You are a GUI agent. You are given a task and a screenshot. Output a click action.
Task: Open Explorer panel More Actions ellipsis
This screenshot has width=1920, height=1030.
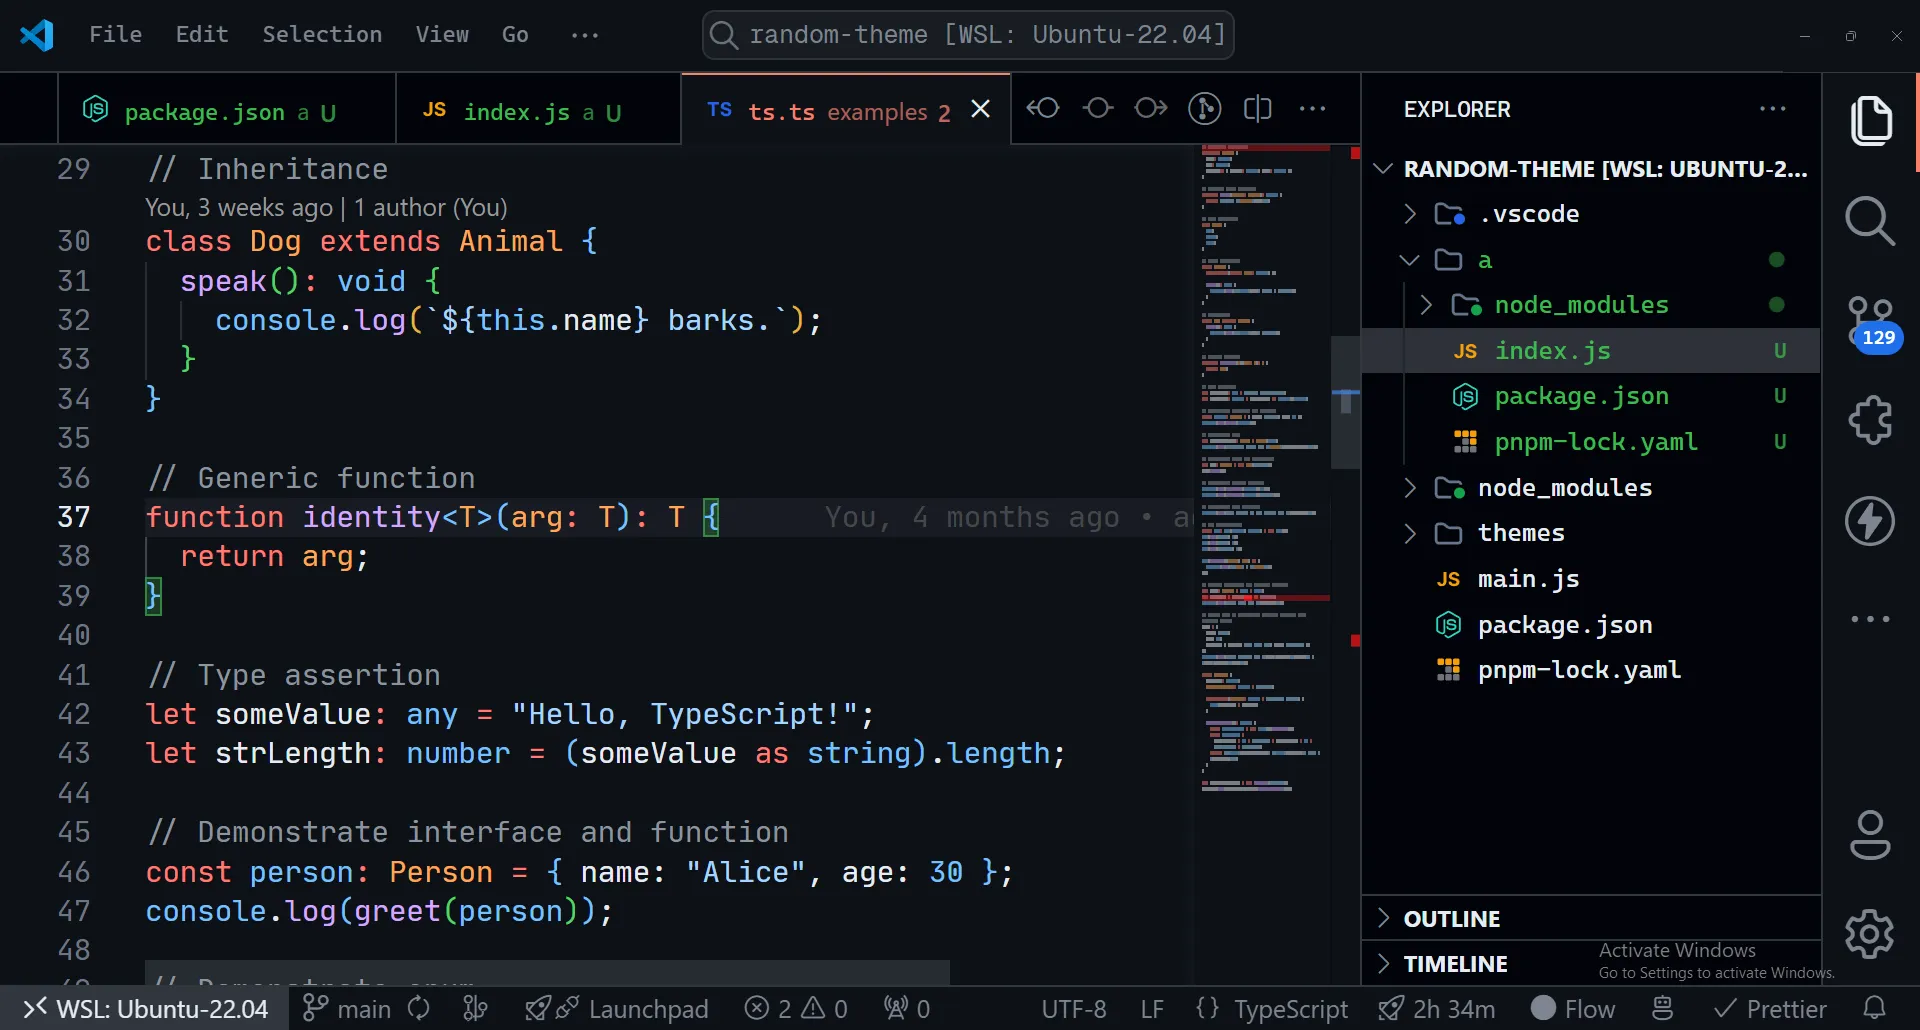[x=1773, y=109]
